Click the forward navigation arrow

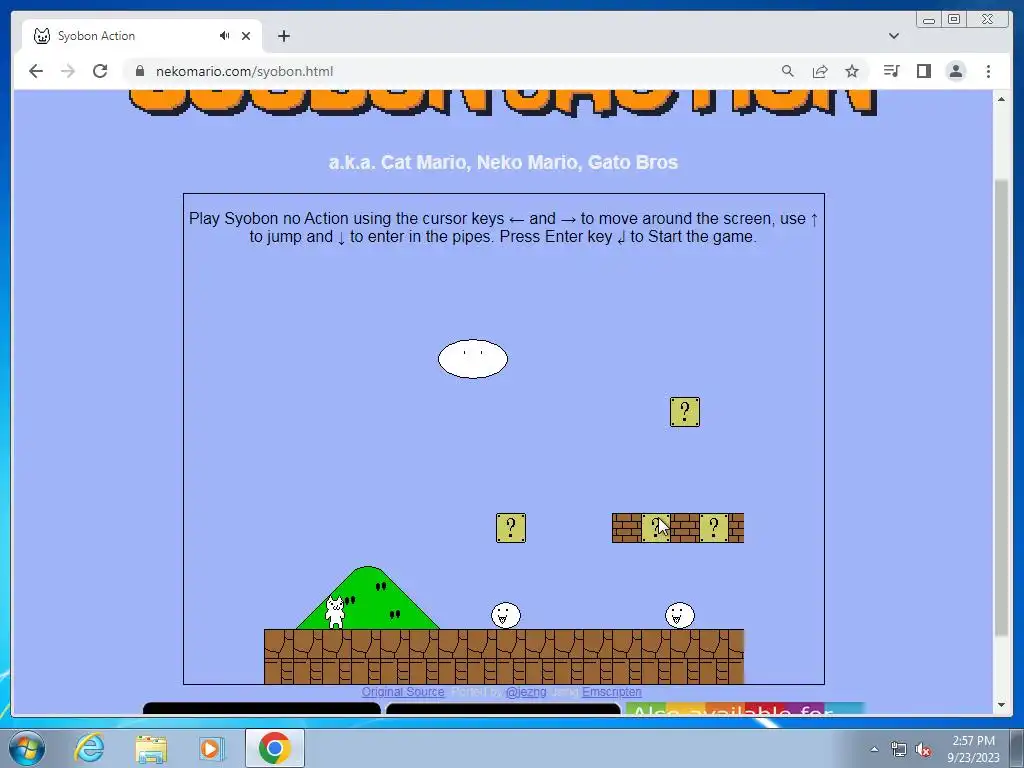coord(68,71)
